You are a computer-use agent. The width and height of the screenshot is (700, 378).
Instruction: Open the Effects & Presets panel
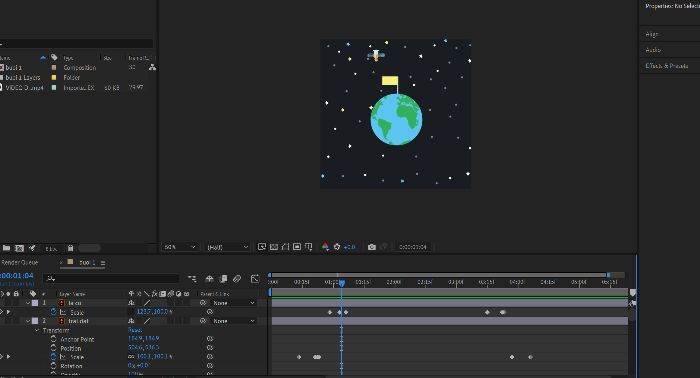(x=666, y=66)
